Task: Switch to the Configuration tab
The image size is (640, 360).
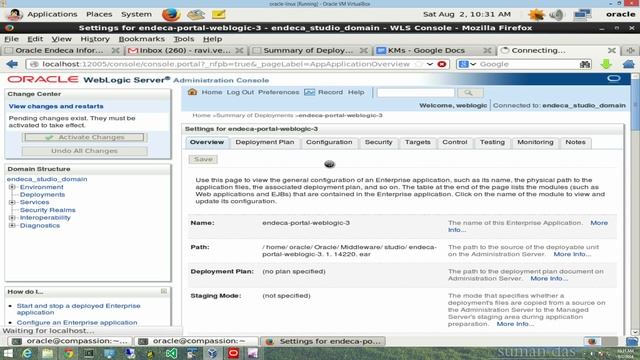Action: coord(329,142)
